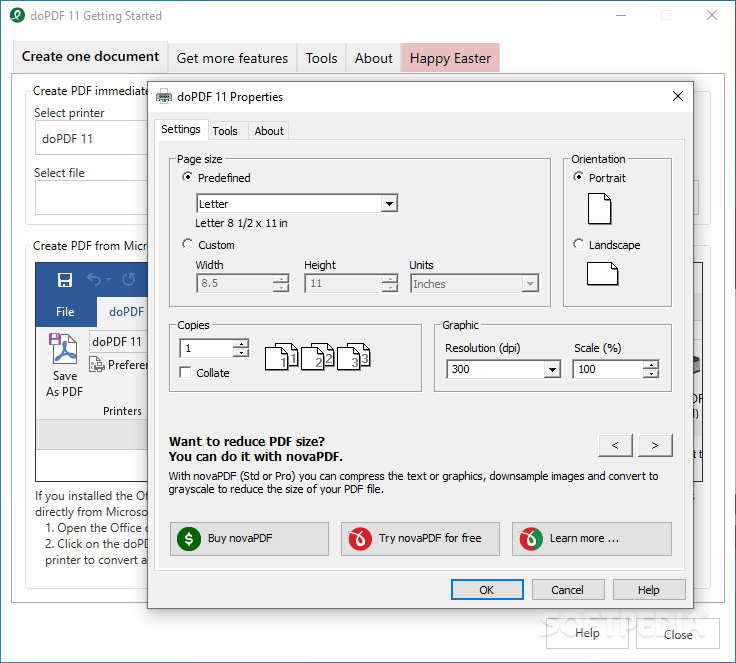Click the Redo icon in Word preview

coord(129,280)
